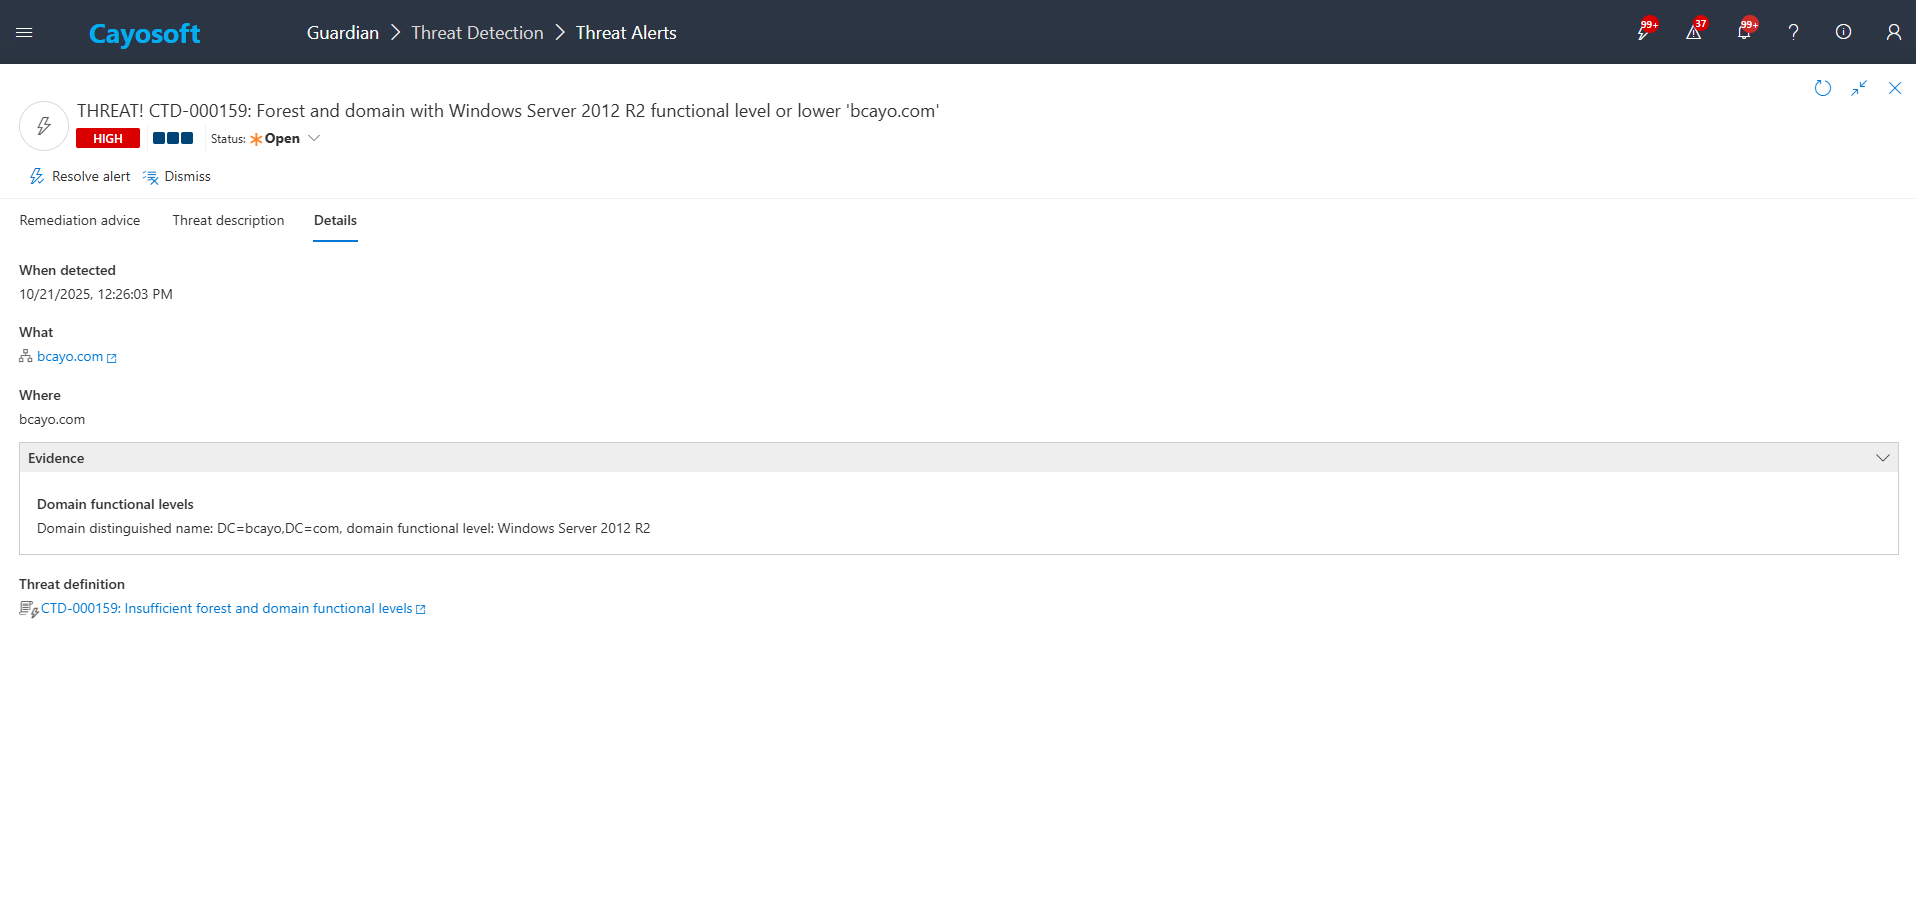1916x909 pixels.
Task: Go to Threat Detection in breadcrumb
Action: point(477,33)
